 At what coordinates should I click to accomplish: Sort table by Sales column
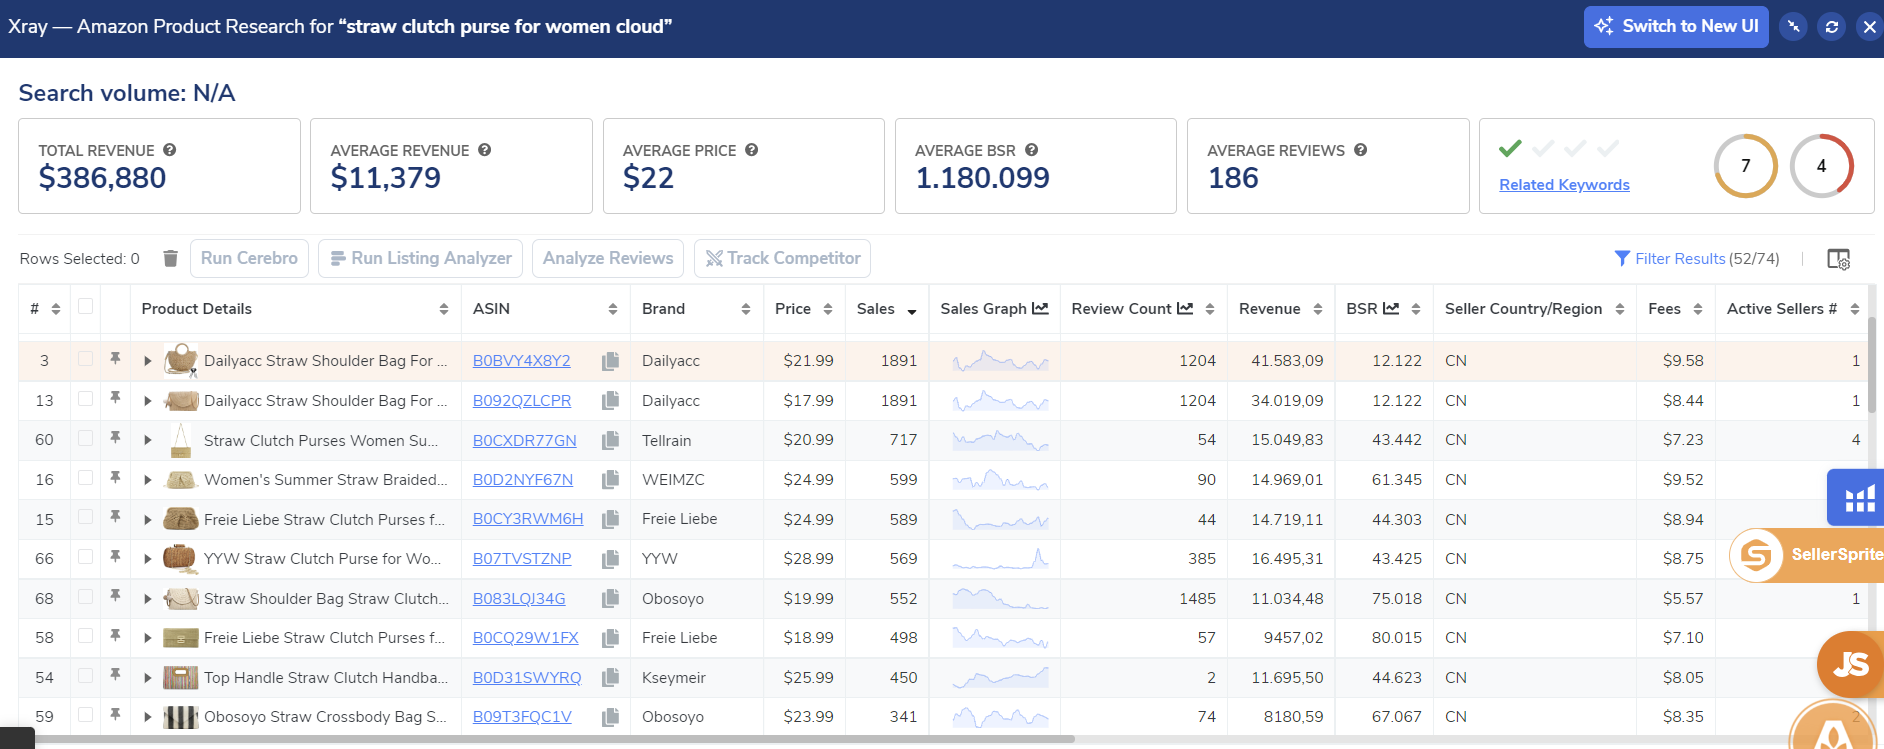click(x=912, y=310)
